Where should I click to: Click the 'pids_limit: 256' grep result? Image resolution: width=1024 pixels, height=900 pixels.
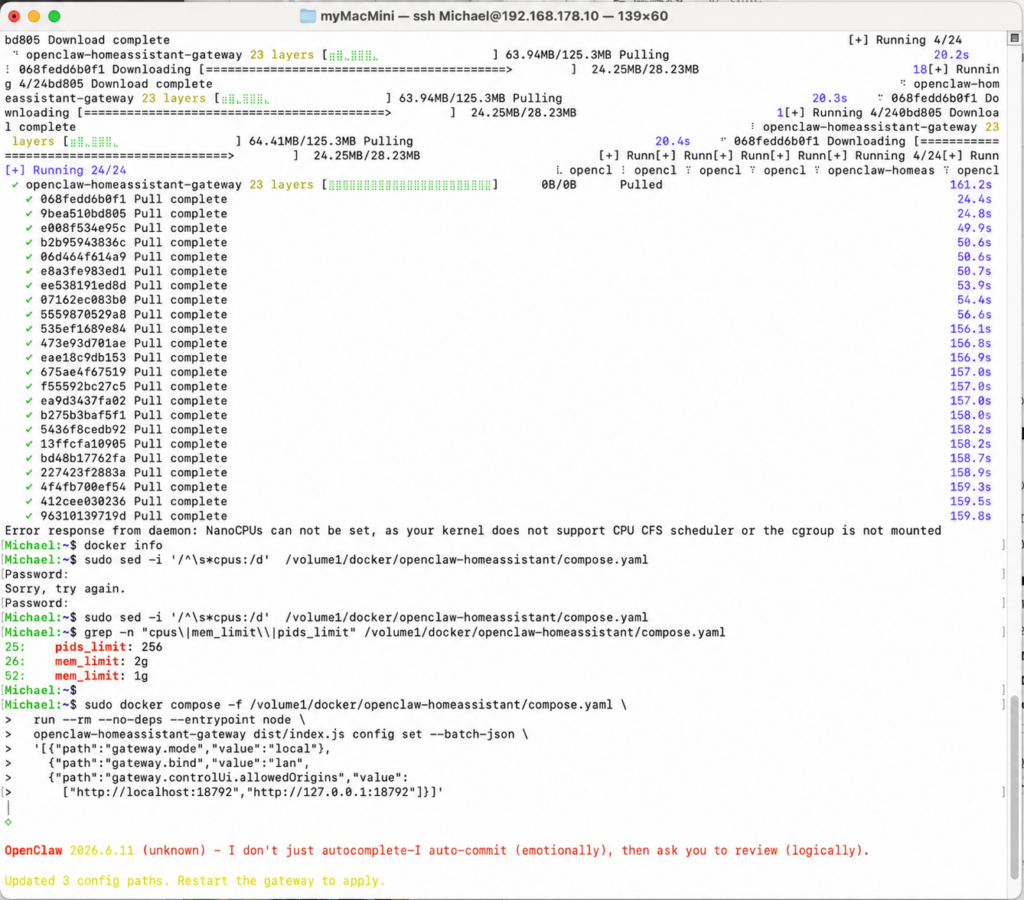(x=108, y=647)
